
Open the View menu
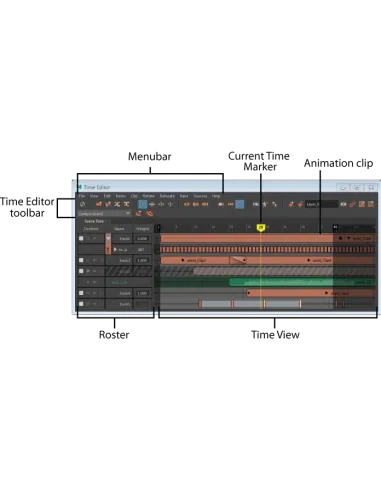[94, 196]
